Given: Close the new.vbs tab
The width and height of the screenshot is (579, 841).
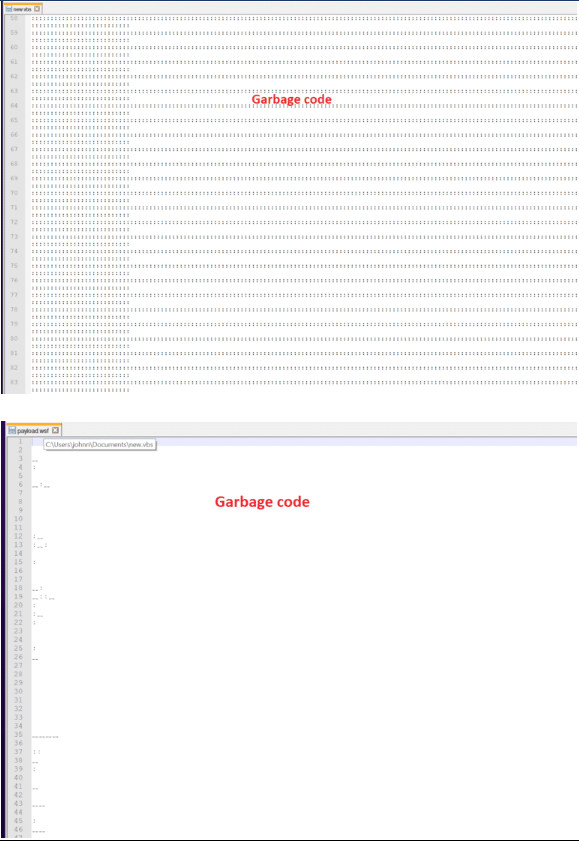Looking at the screenshot, I should (37, 9).
